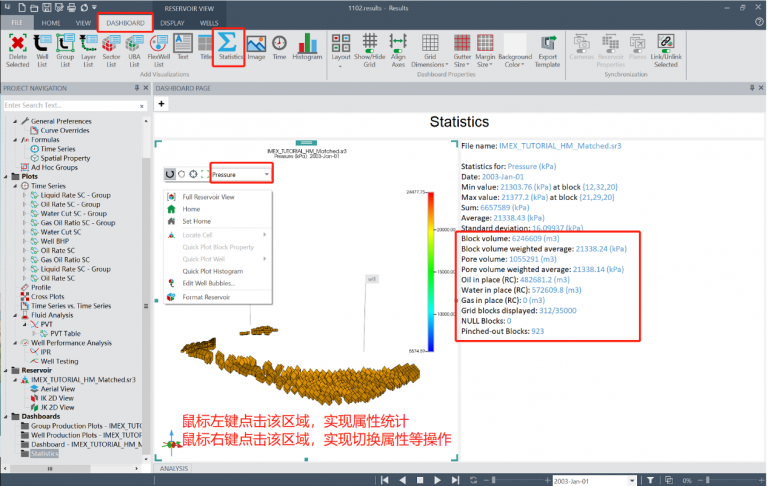
Task: Switch to the DISPLAY ribbon tab
Action: [172, 21]
